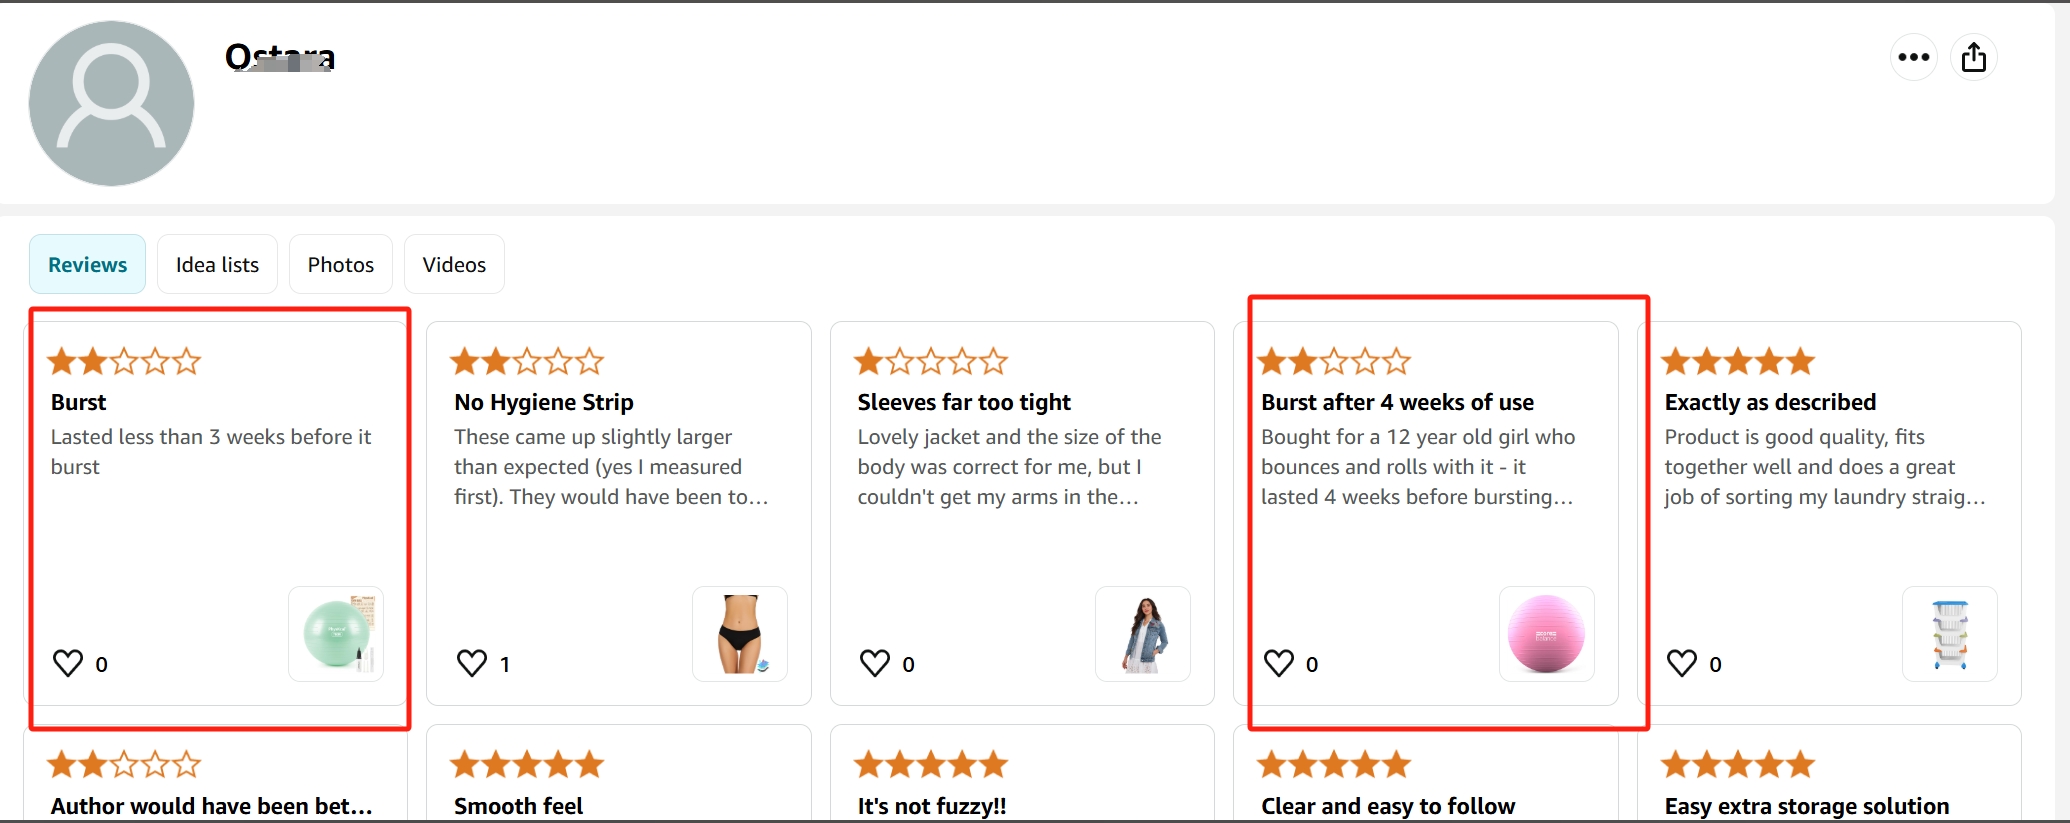Click the profile avatar picture
Viewport: 2070px width, 823px height.
pos(111,104)
